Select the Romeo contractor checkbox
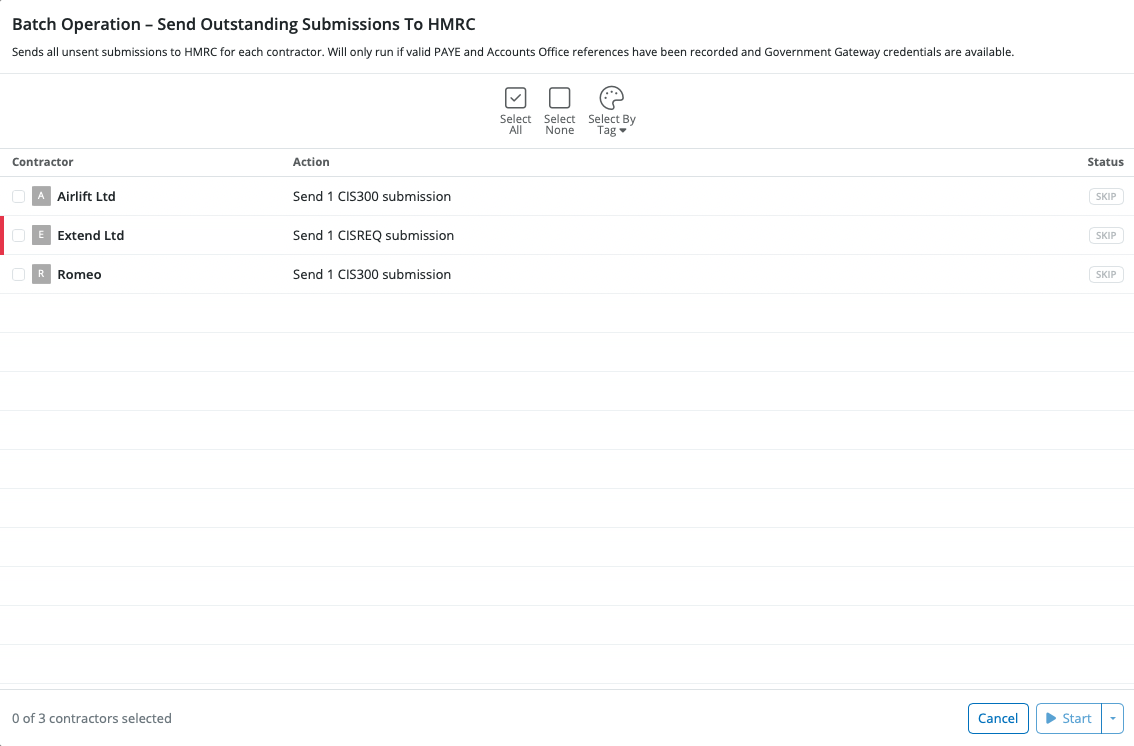This screenshot has width=1134, height=746. tap(19, 274)
